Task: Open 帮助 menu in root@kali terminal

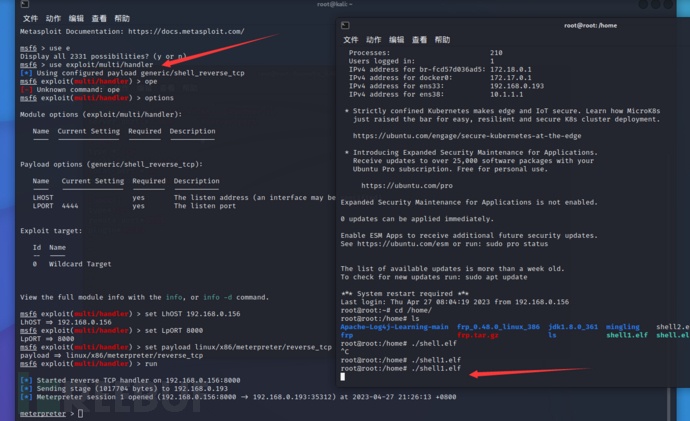Action: (x=122, y=18)
